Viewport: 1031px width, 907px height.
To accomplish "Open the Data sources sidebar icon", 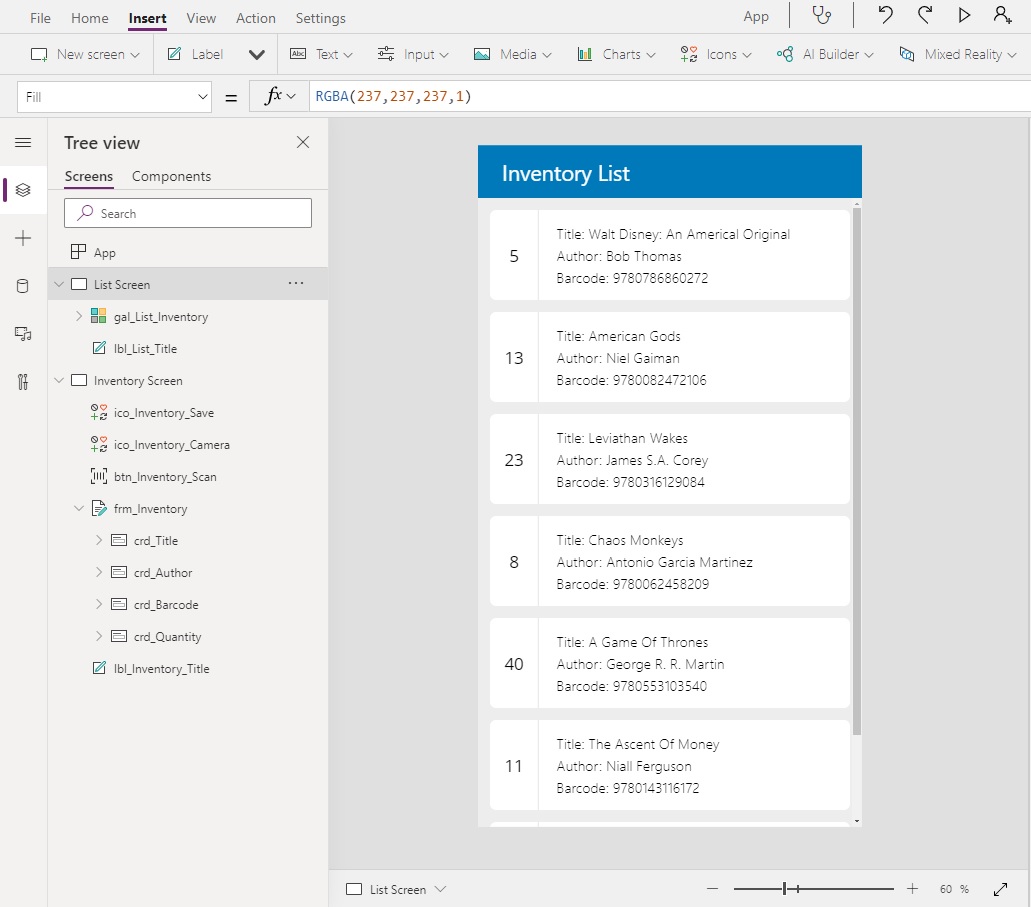I will tap(23, 286).
